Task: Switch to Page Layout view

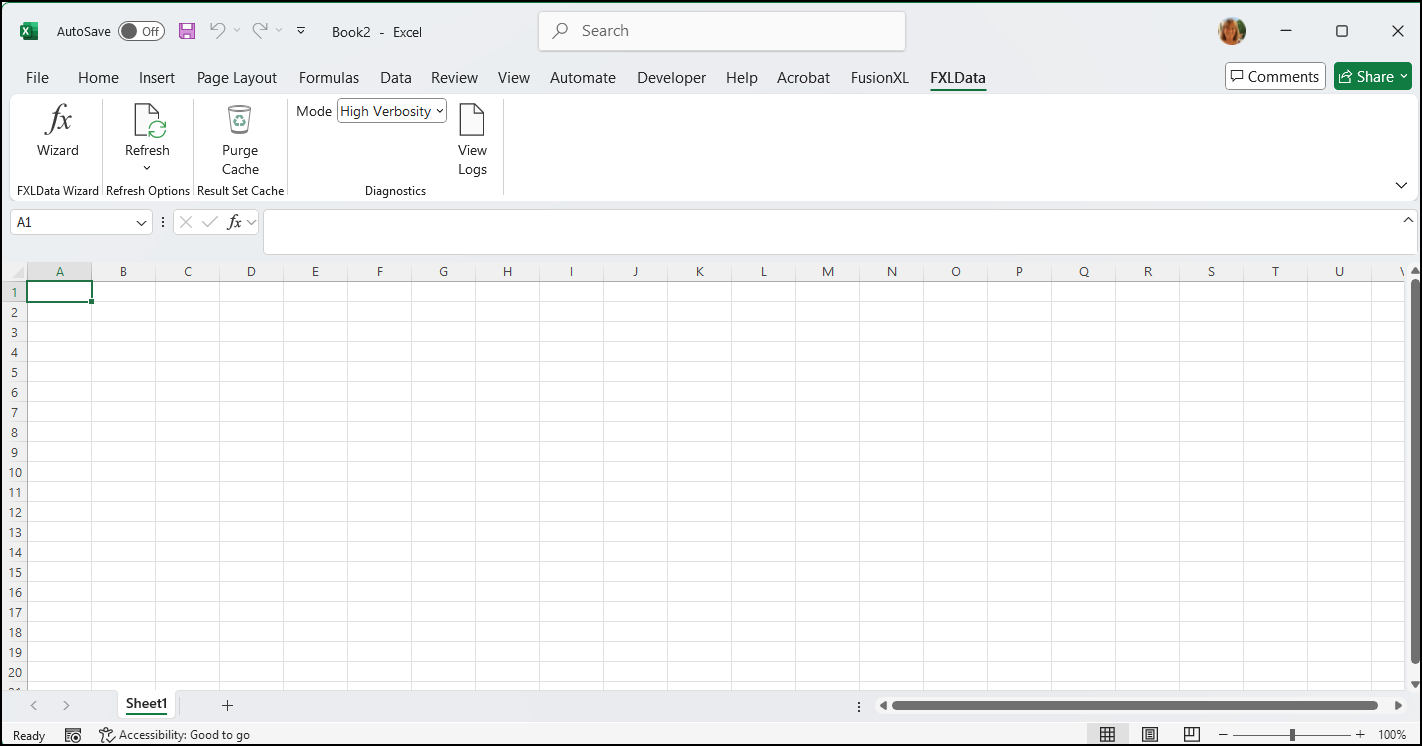Action: (x=1149, y=734)
